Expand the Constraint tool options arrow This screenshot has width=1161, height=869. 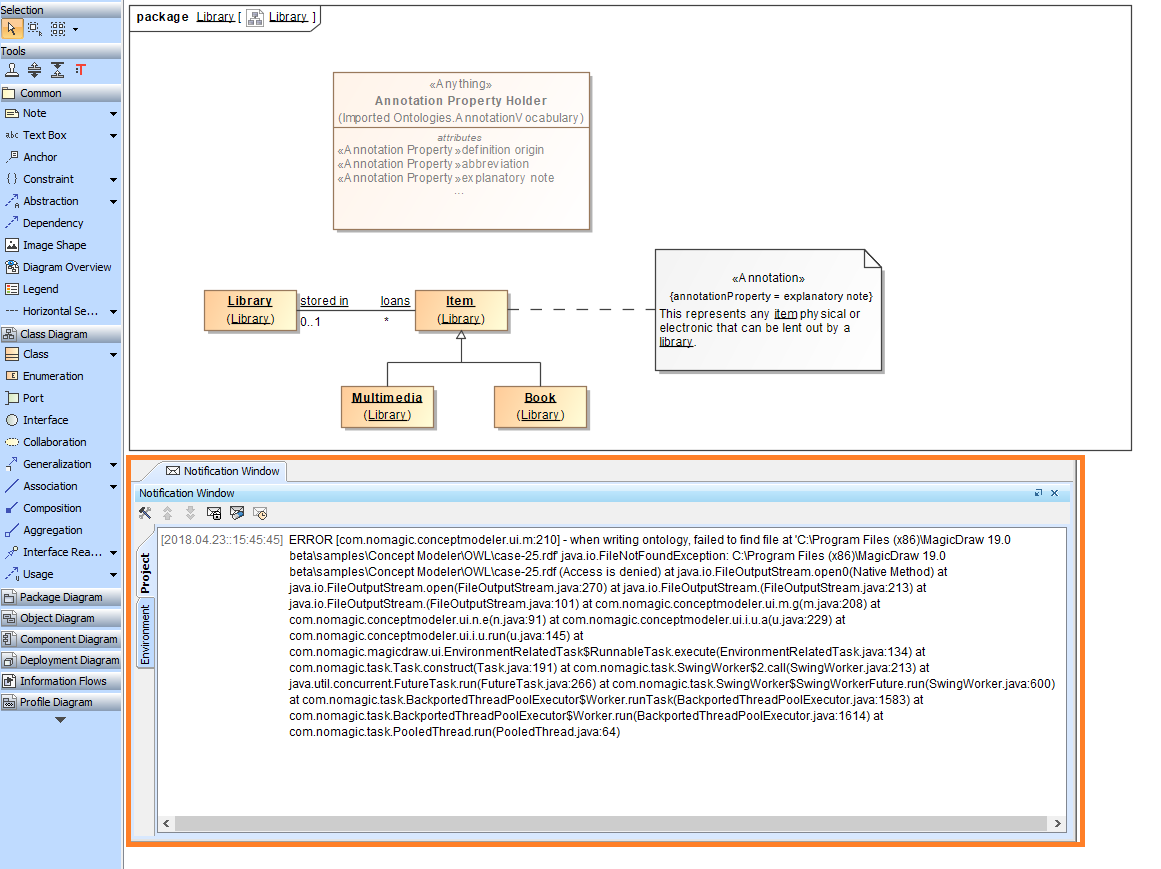(x=113, y=179)
